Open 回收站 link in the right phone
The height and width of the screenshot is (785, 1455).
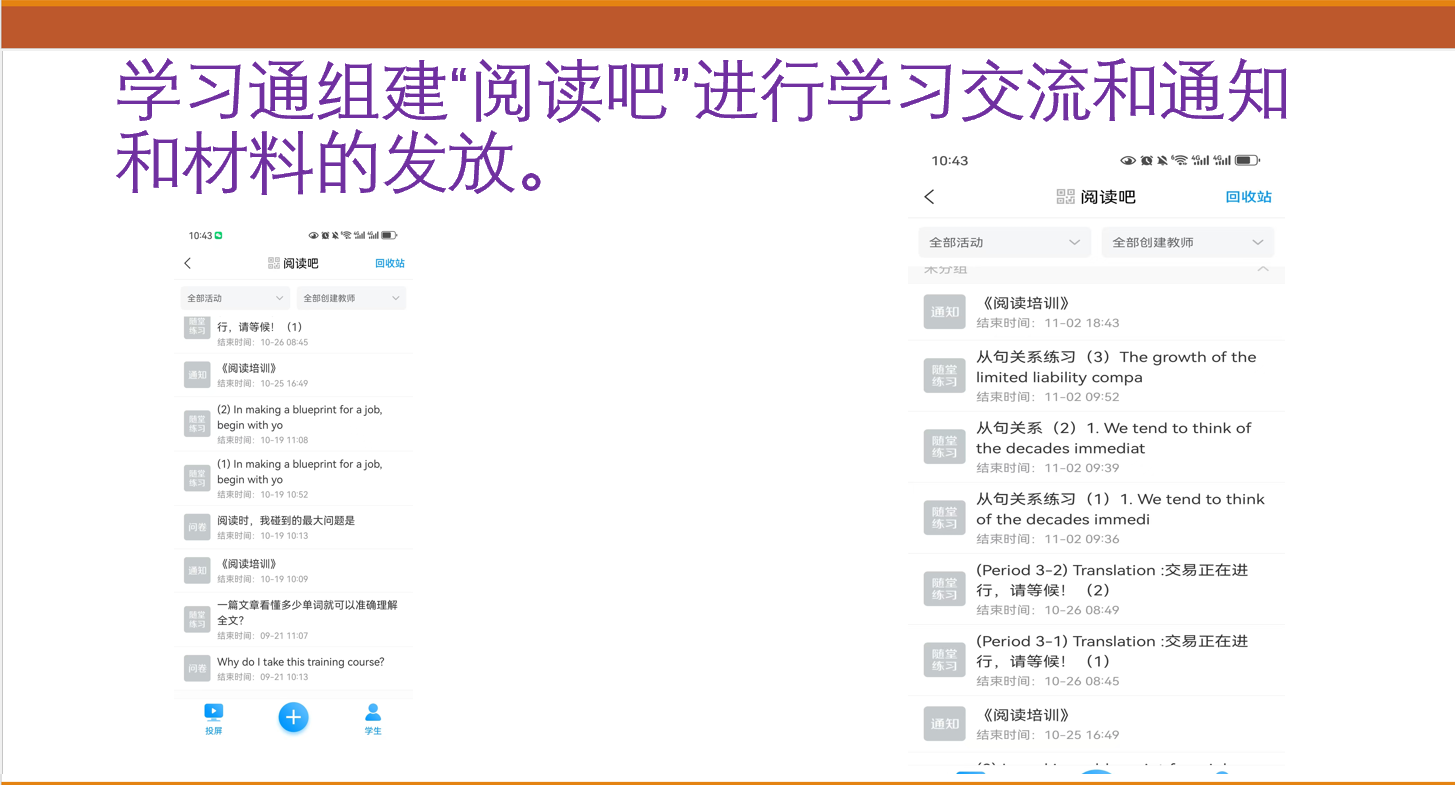pyautogui.click(x=1248, y=197)
